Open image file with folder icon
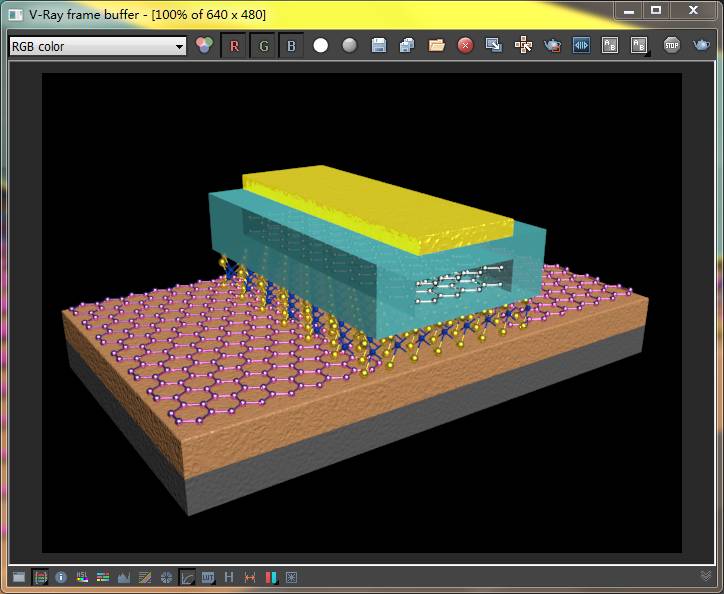The height and width of the screenshot is (594, 724). pos(436,46)
